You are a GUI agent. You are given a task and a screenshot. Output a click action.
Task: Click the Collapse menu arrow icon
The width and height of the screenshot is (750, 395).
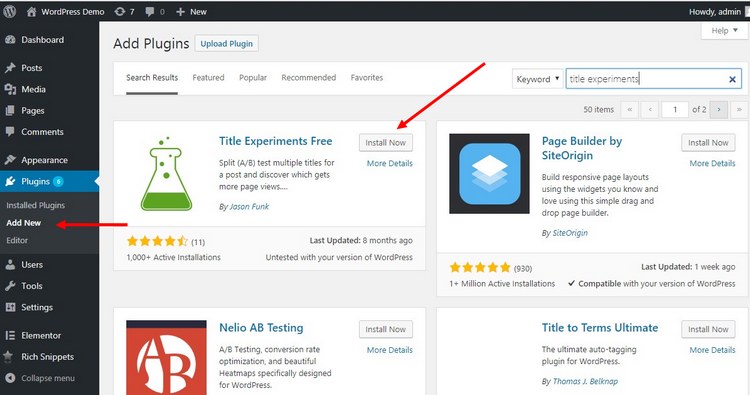10,378
